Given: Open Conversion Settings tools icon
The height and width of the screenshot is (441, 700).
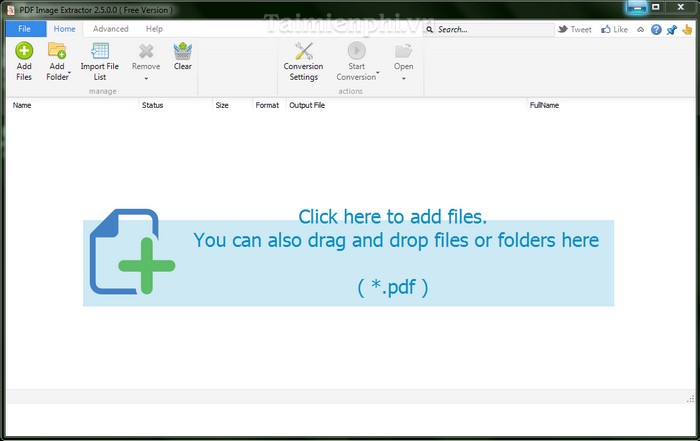Looking at the screenshot, I should (x=304, y=50).
